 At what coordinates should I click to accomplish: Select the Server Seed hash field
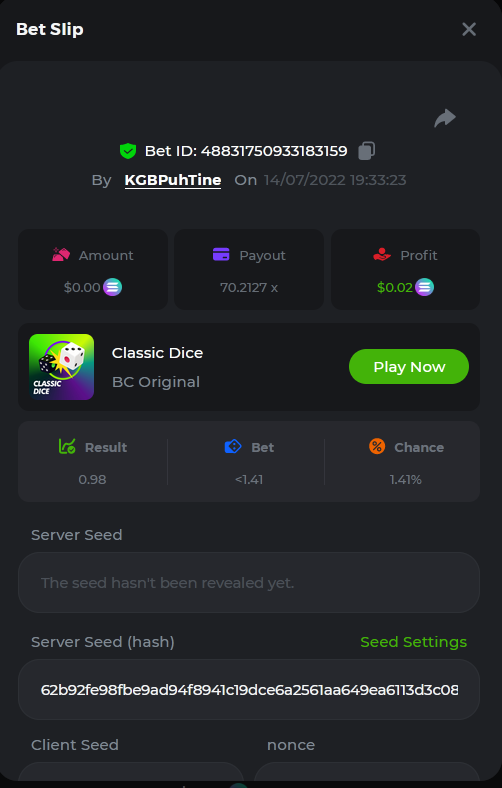coord(249,690)
